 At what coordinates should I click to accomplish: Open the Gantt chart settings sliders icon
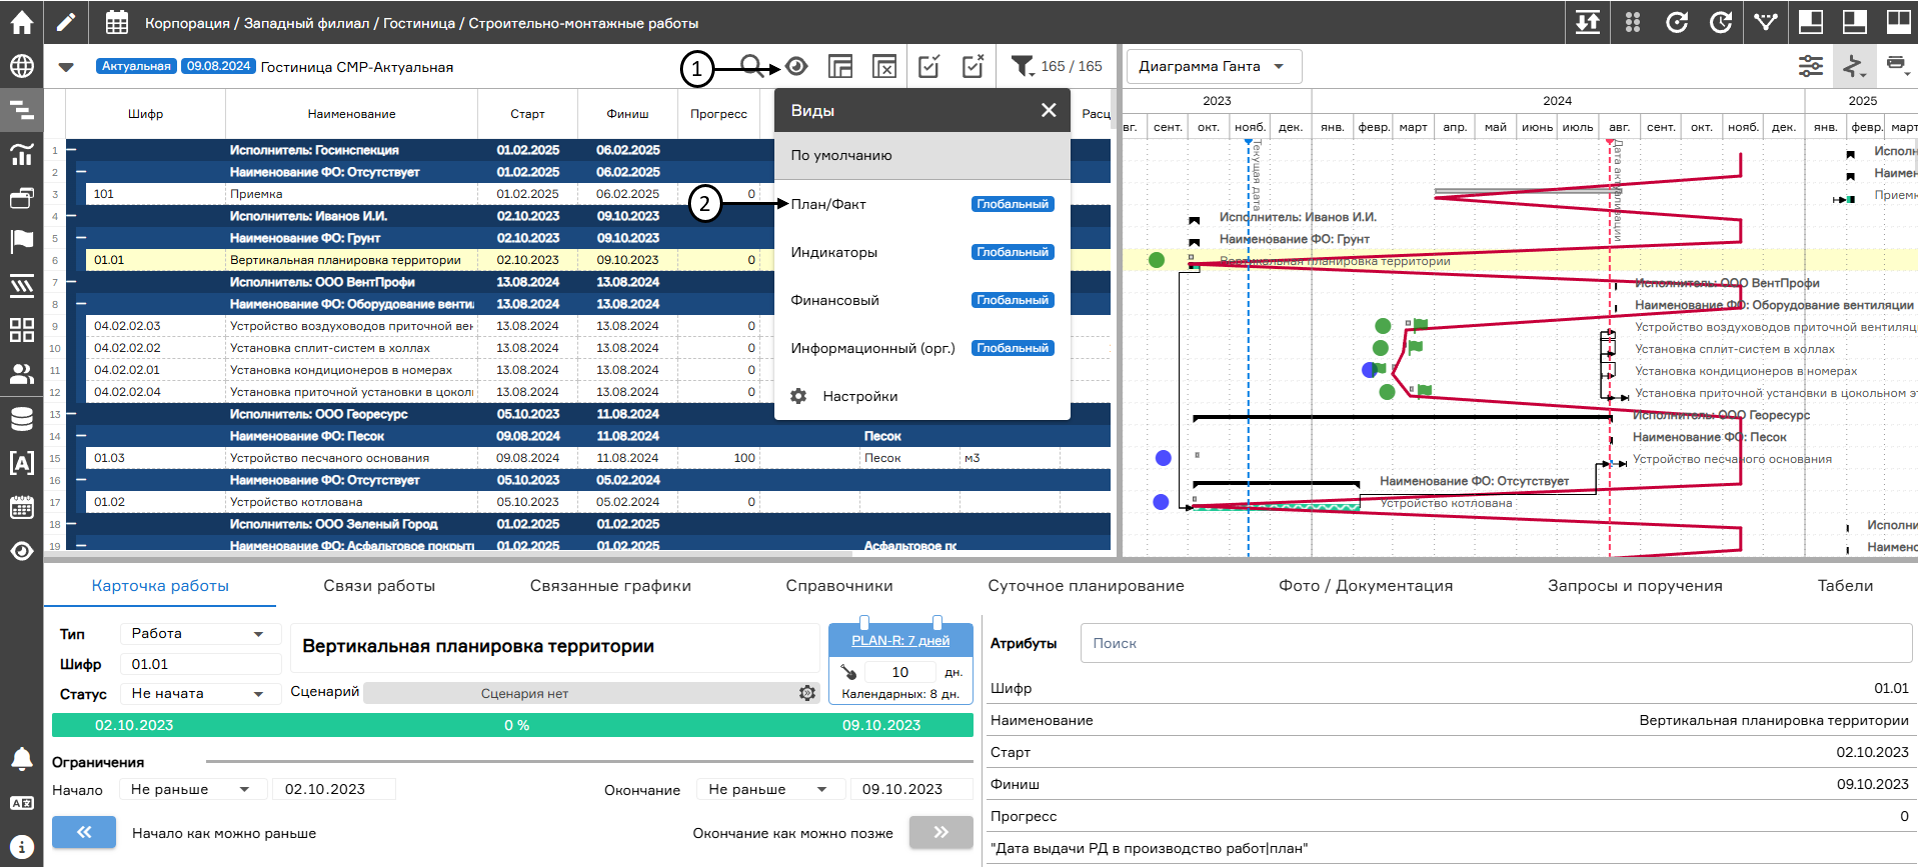(1811, 66)
